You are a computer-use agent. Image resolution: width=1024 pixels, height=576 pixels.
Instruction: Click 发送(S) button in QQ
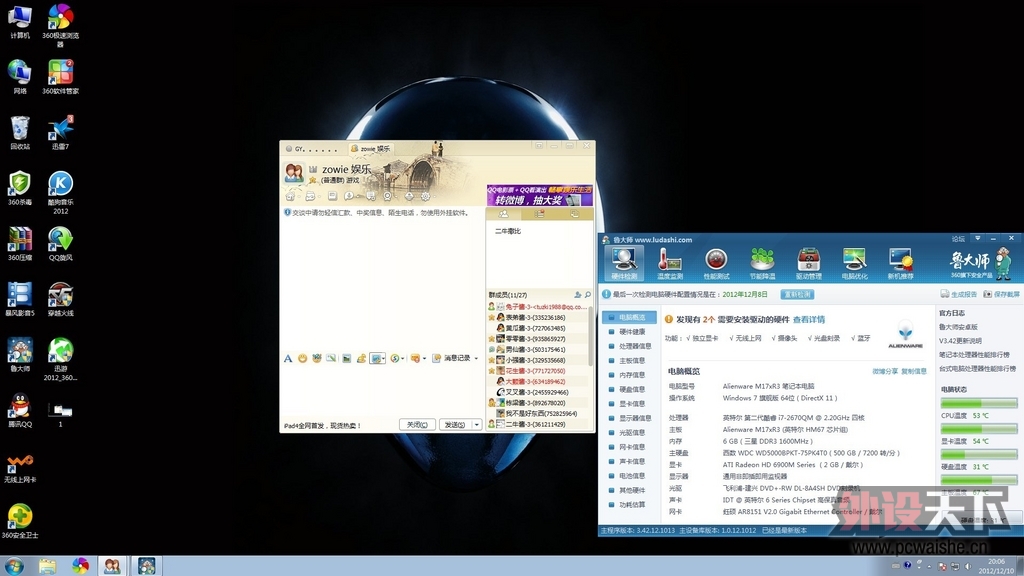(455, 424)
